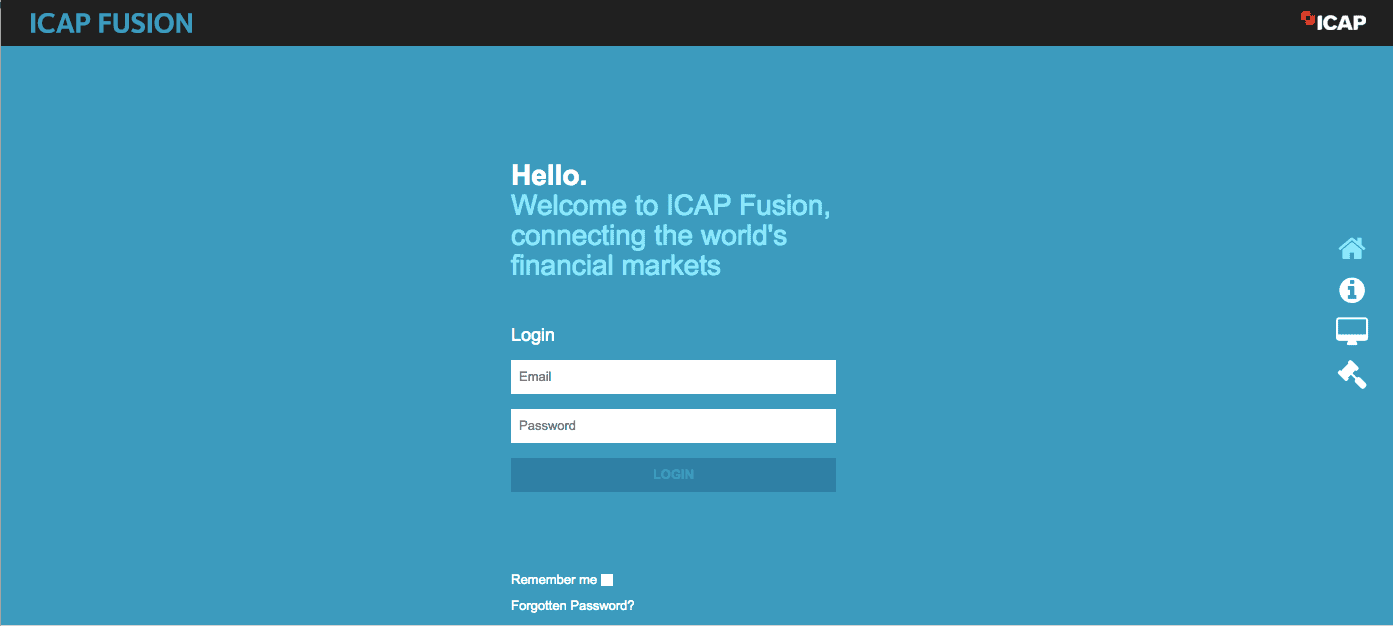Tick the Remember me checkbox
Viewport: 1393px width, 626px height.
coord(607,580)
